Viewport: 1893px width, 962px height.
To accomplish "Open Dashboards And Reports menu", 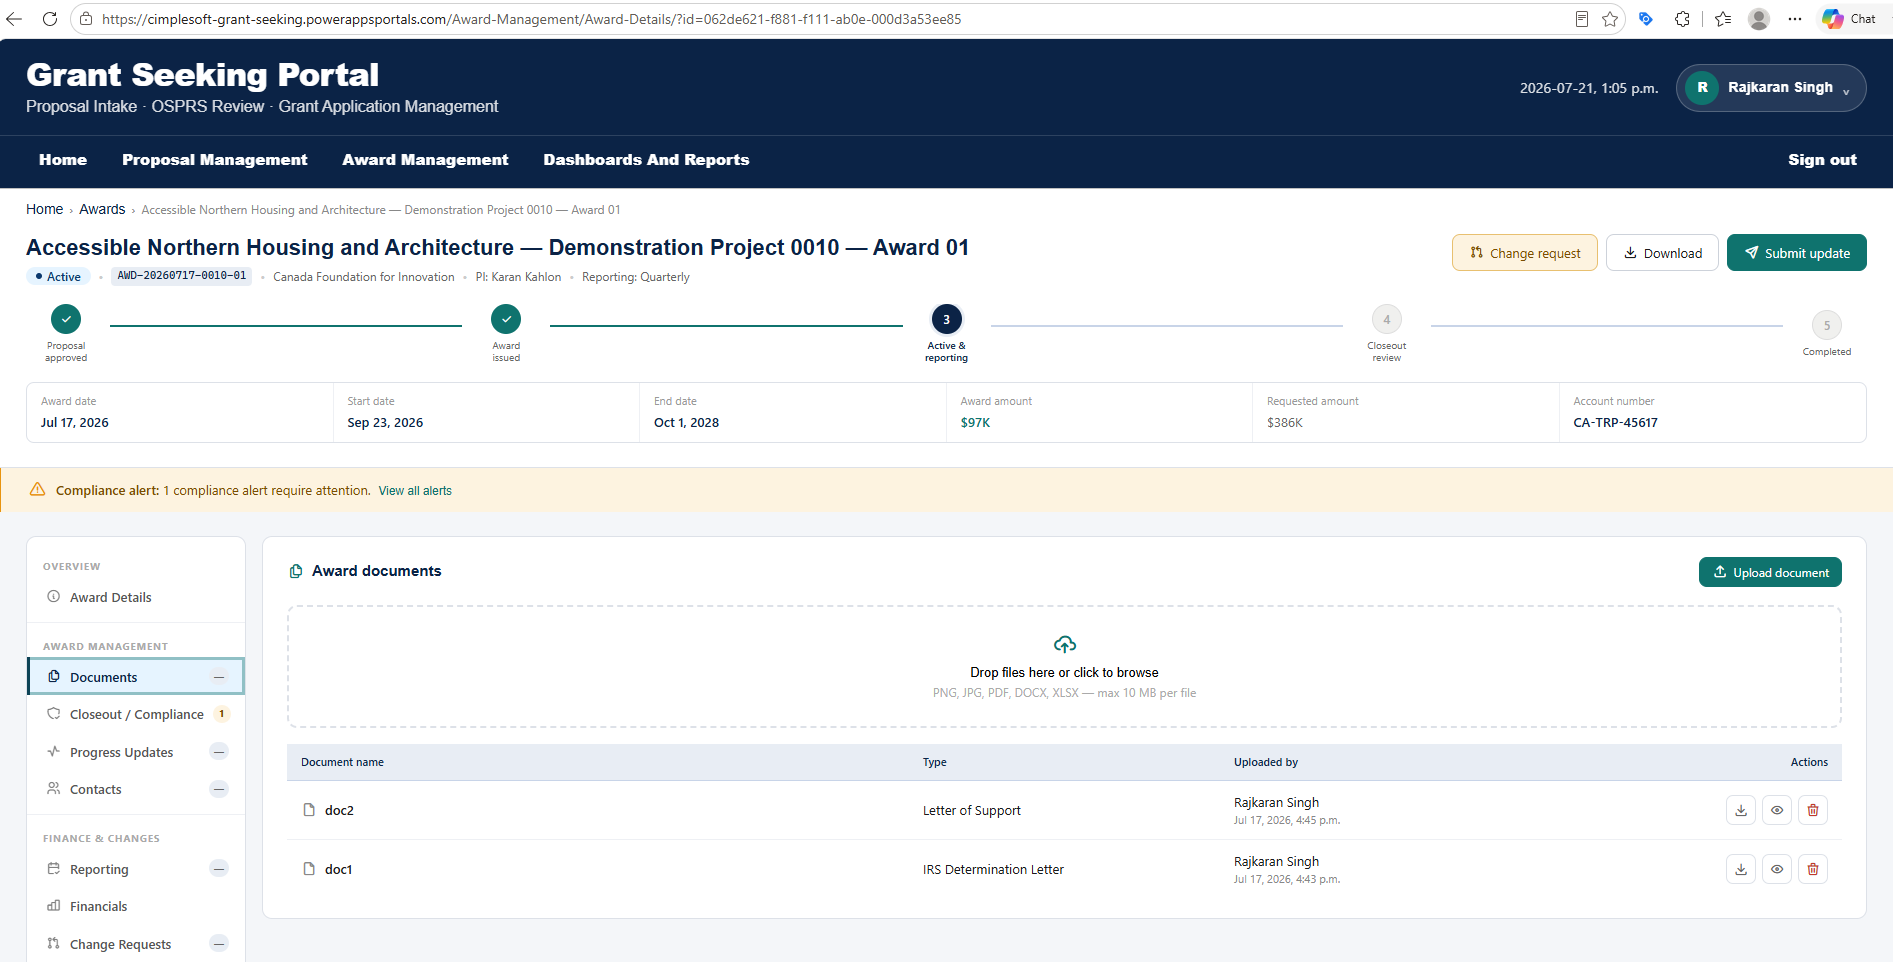I will 646,160.
